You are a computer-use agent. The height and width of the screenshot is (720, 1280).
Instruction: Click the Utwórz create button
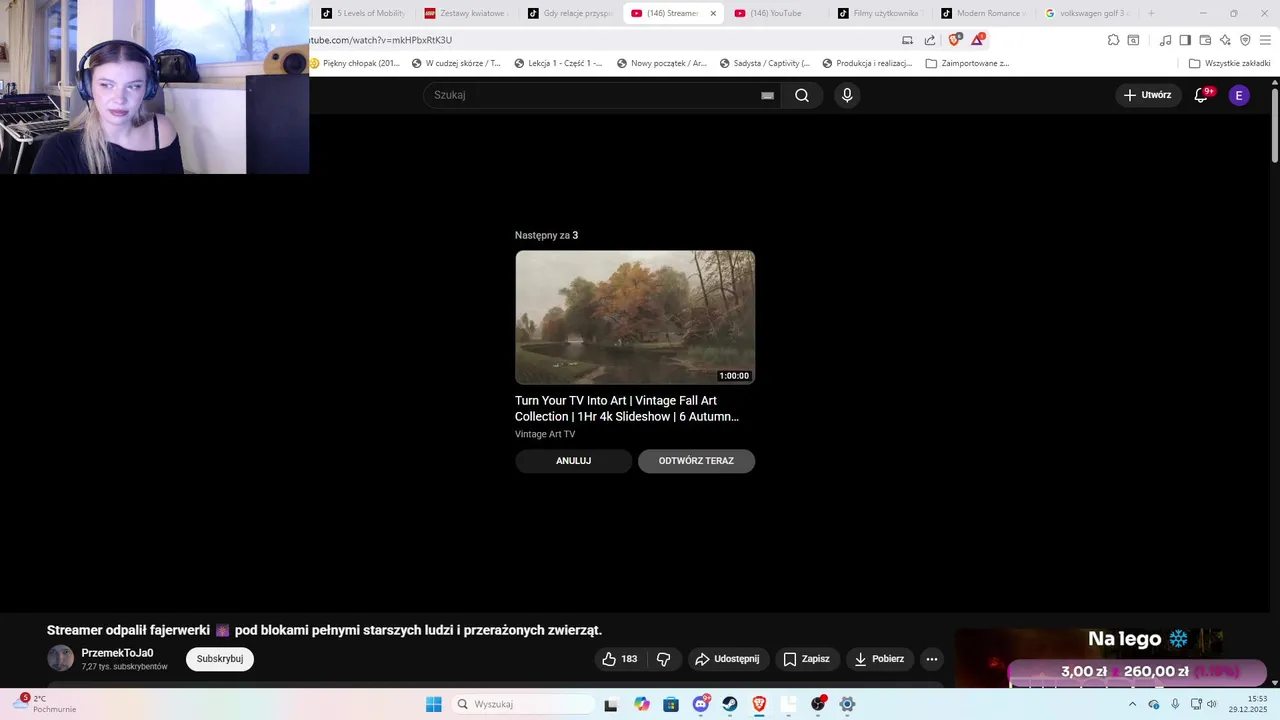click(x=1147, y=95)
